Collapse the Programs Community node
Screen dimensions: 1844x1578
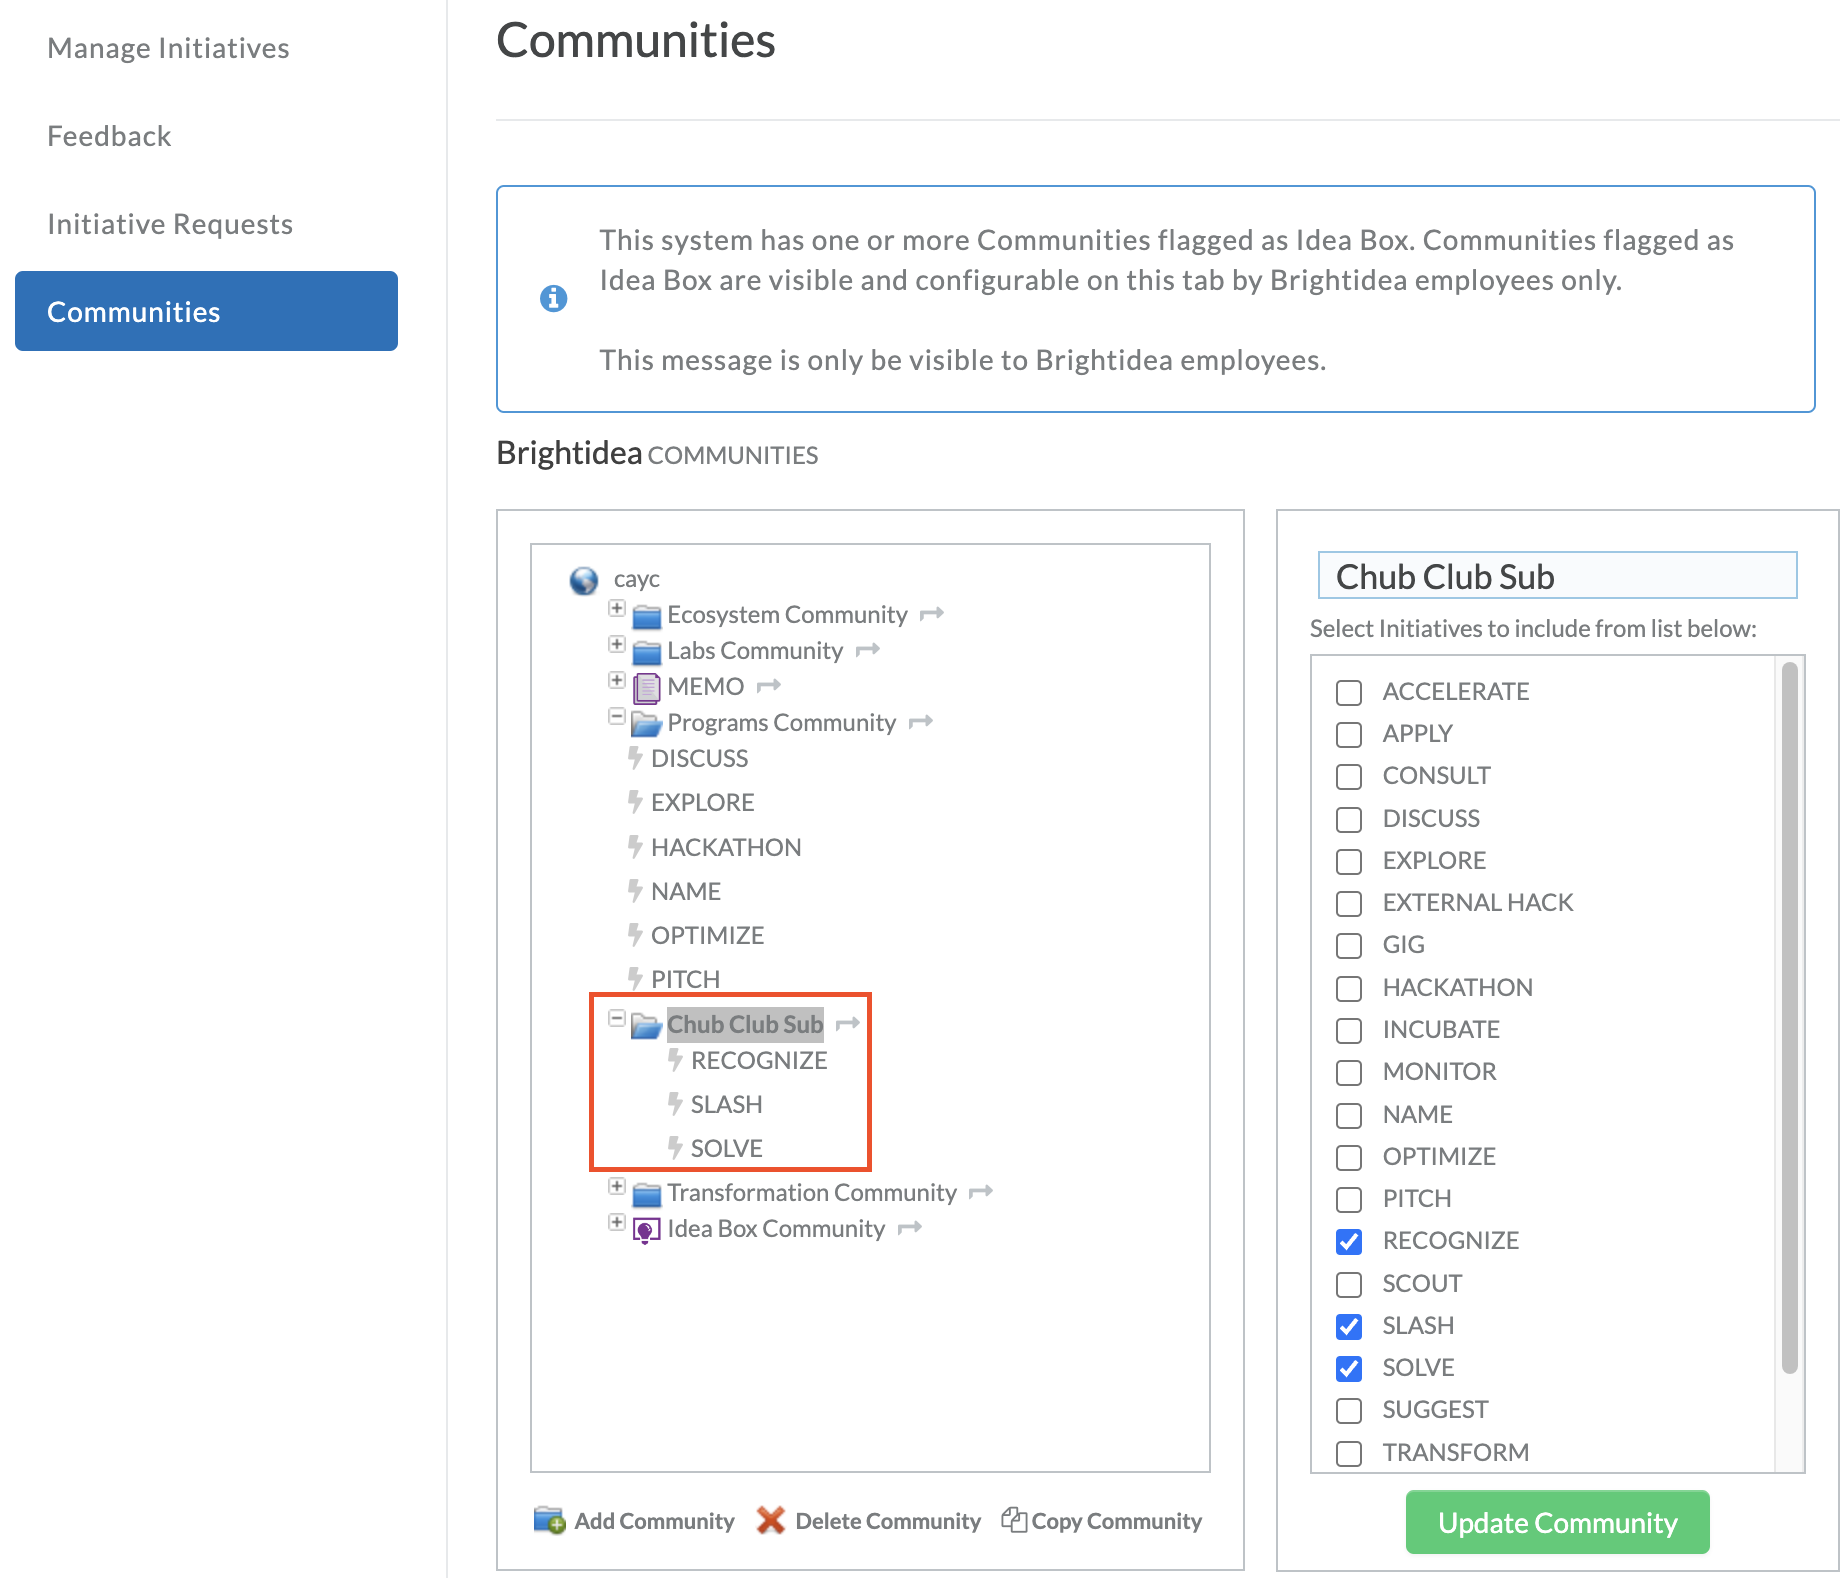click(617, 716)
